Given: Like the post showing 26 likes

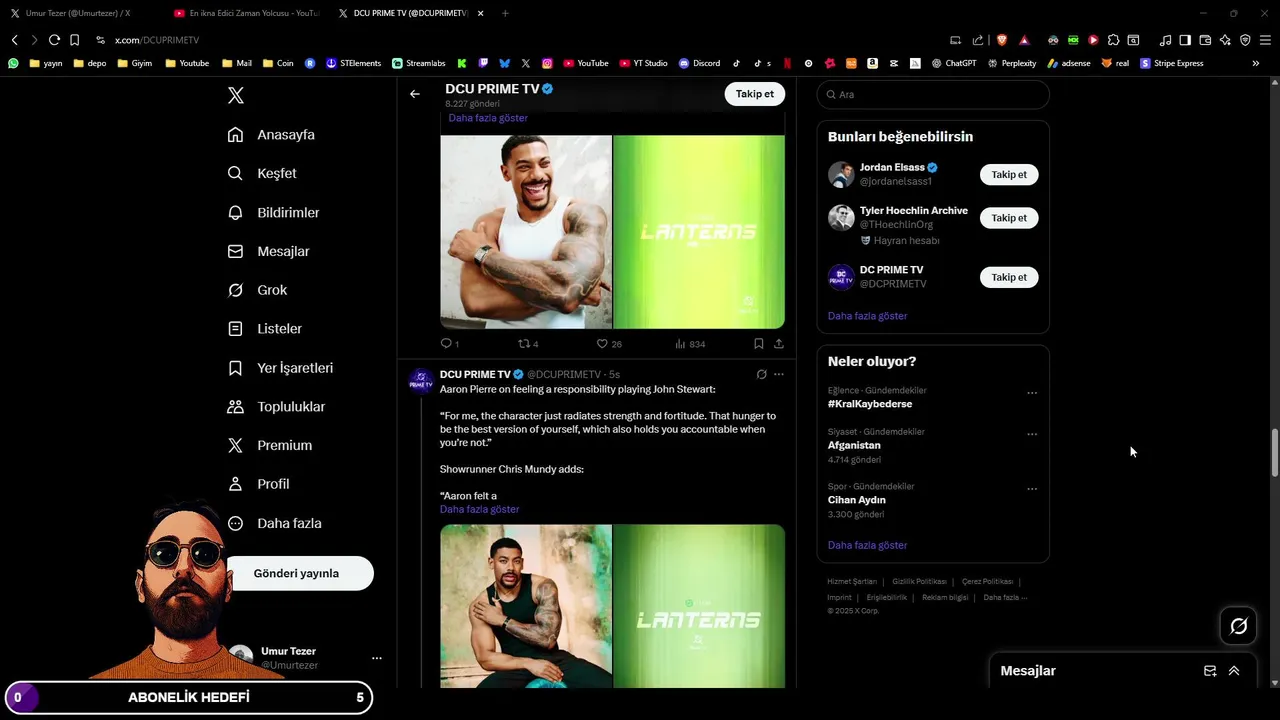Looking at the screenshot, I should (x=603, y=344).
